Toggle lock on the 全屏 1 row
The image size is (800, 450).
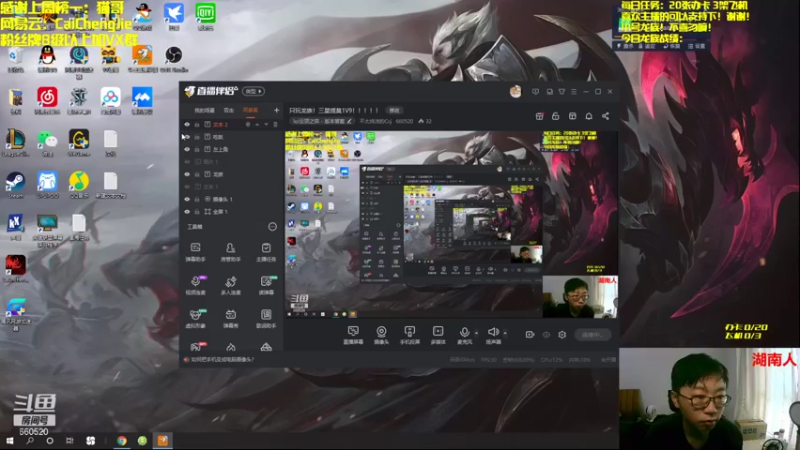pos(197,212)
